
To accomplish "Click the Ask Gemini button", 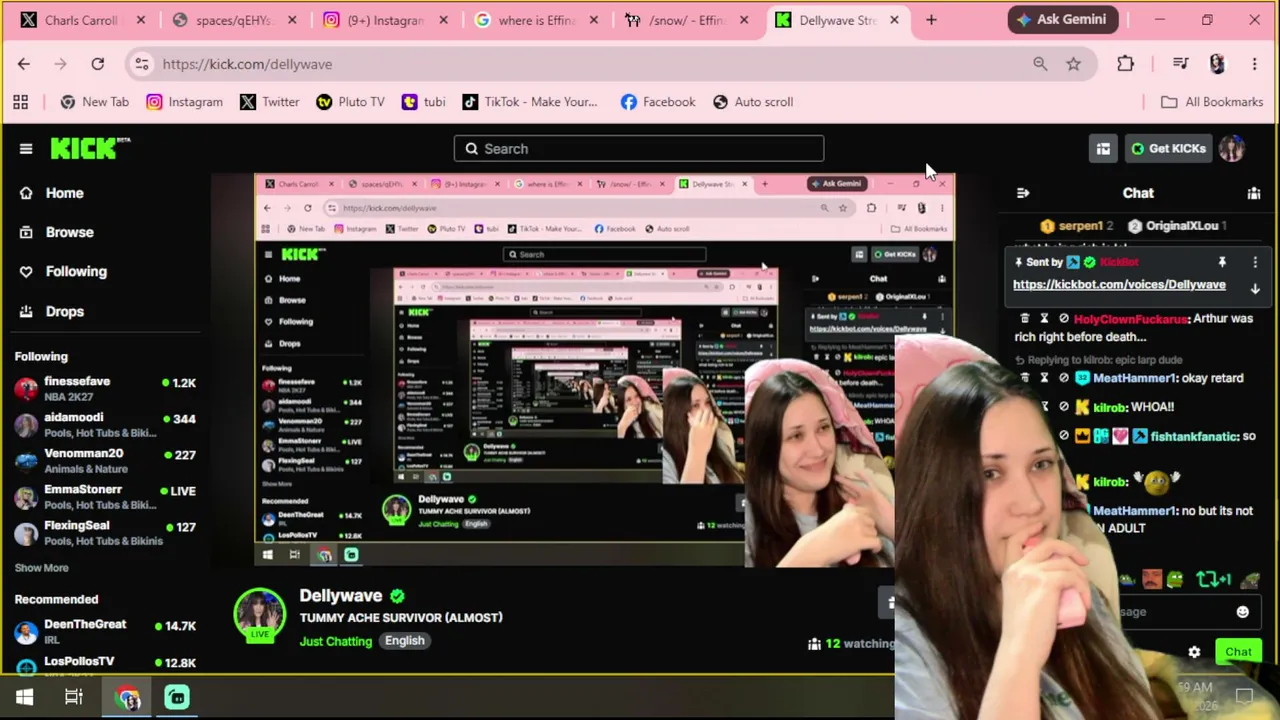I will 1062,19.
